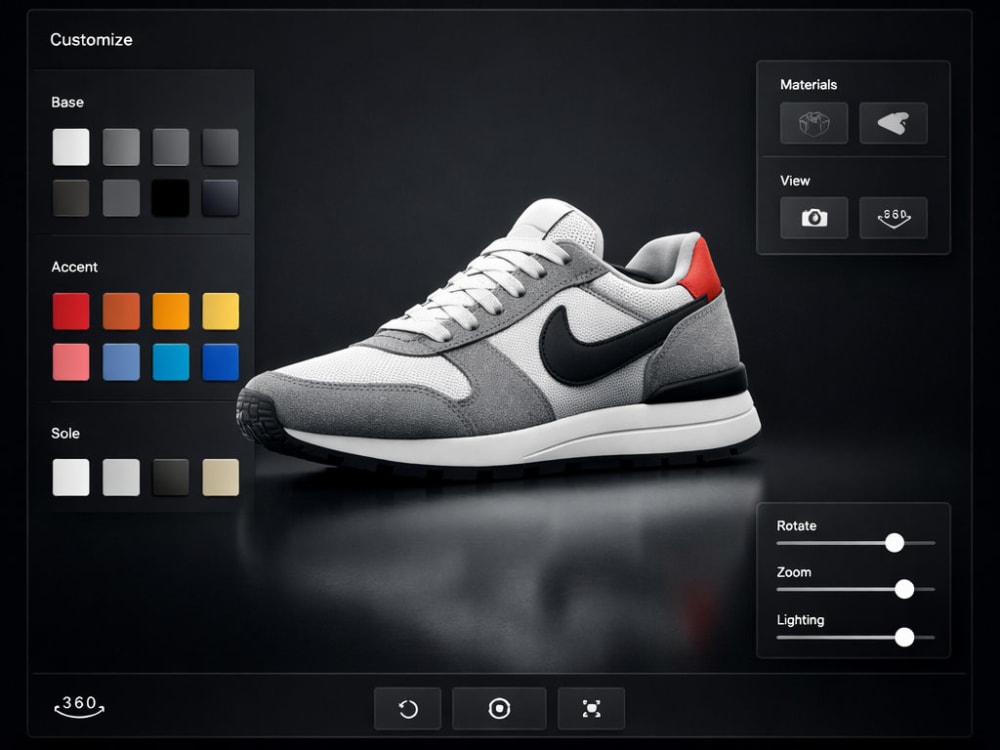This screenshot has height=750, width=1000.
Task: Click the Base section label
Action: (x=68, y=102)
